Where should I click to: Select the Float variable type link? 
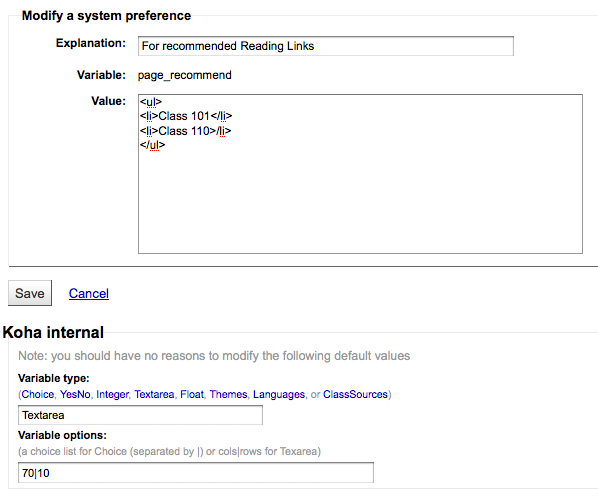(x=192, y=394)
